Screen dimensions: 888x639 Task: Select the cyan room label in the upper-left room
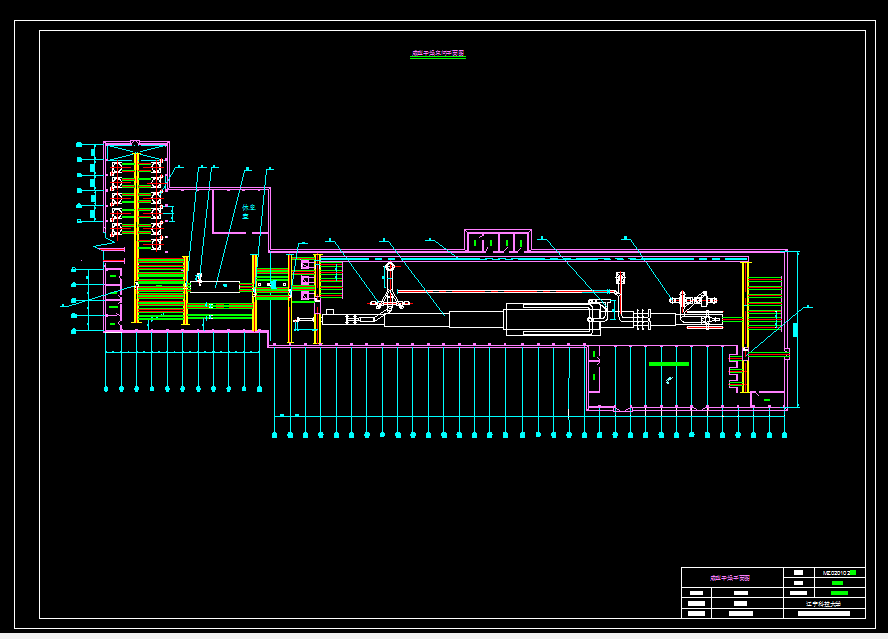tap(249, 211)
